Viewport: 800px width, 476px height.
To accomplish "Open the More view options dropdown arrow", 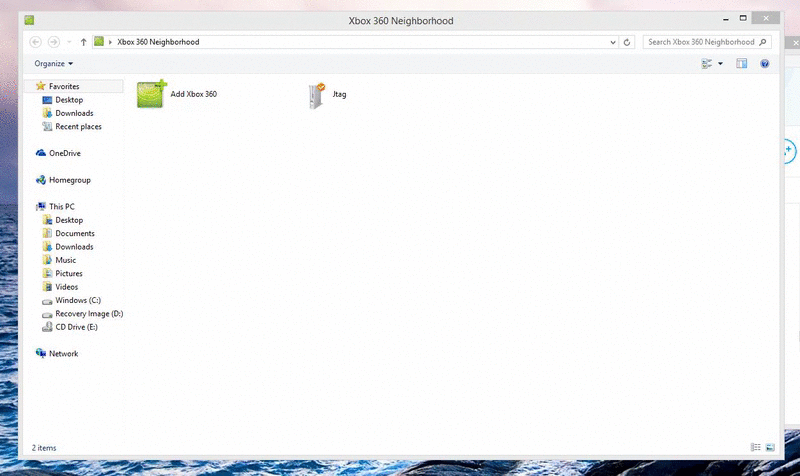I will [x=720, y=63].
